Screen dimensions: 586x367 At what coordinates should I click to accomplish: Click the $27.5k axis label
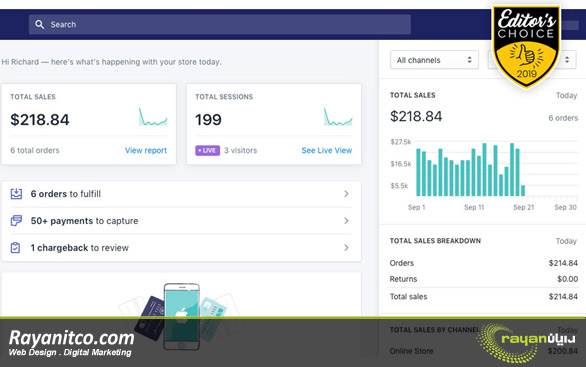[401, 142]
